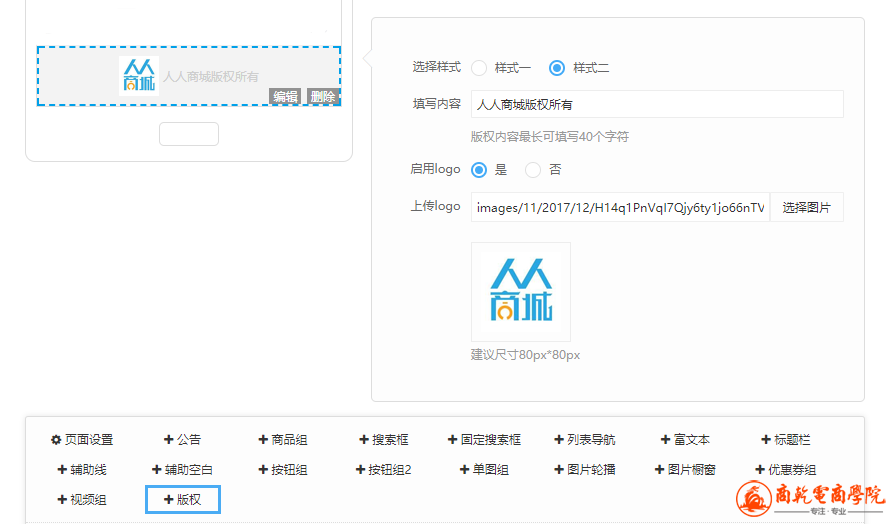Click the 上传logo path input field
The width and height of the screenshot is (891, 524).
[620, 208]
